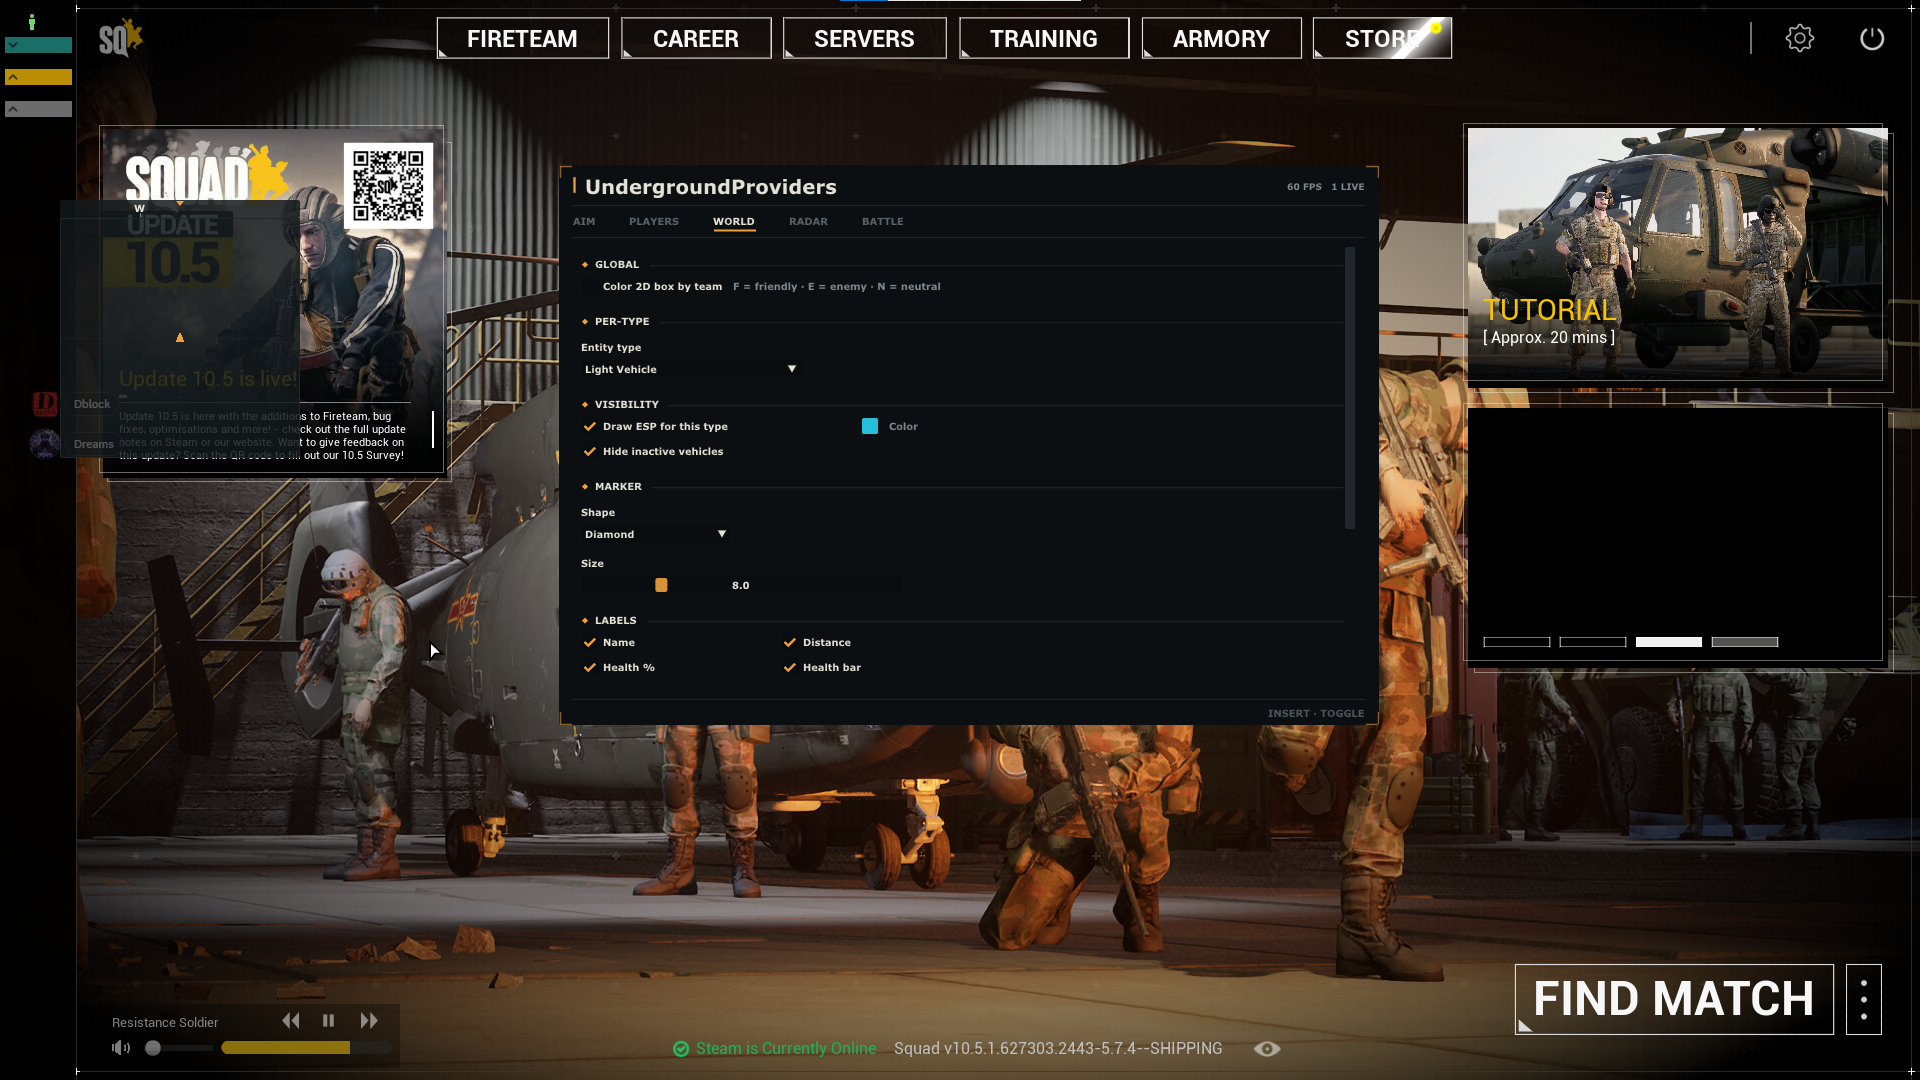The width and height of the screenshot is (1920, 1080).
Task: Toggle the eye icon beside version text
Action: 1267,1049
